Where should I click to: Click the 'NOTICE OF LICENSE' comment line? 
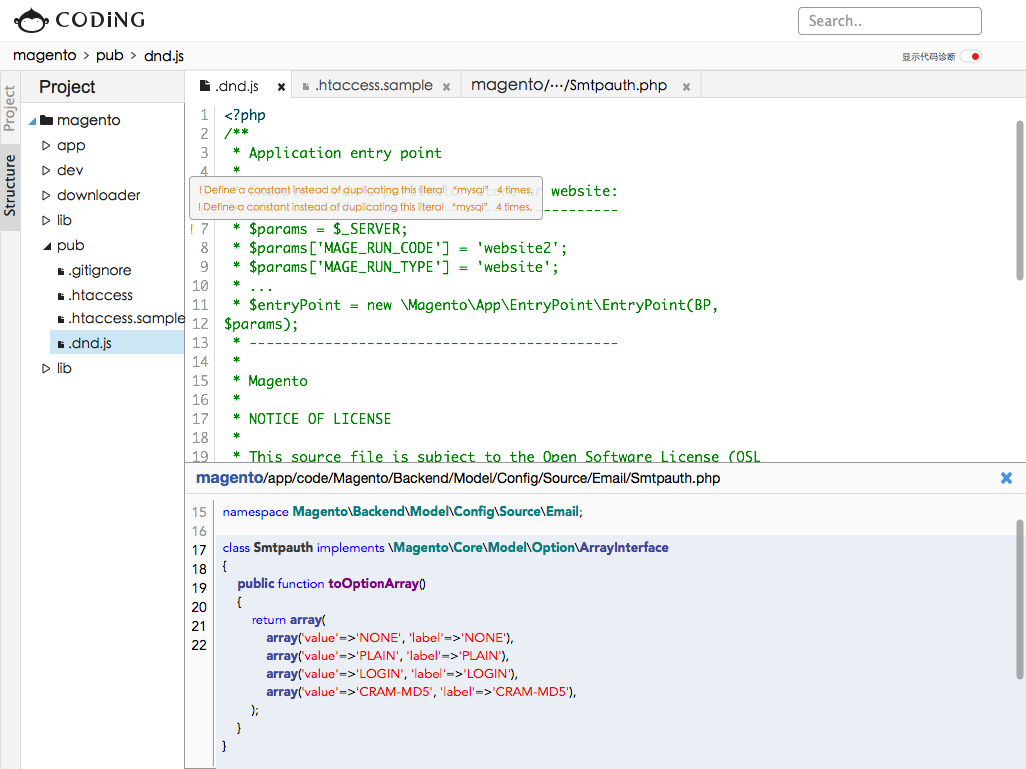coord(319,419)
